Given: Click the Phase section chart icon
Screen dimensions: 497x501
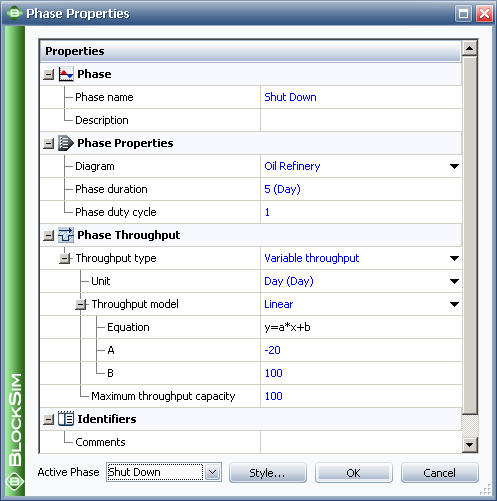Looking at the screenshot, I should point(66,74).
